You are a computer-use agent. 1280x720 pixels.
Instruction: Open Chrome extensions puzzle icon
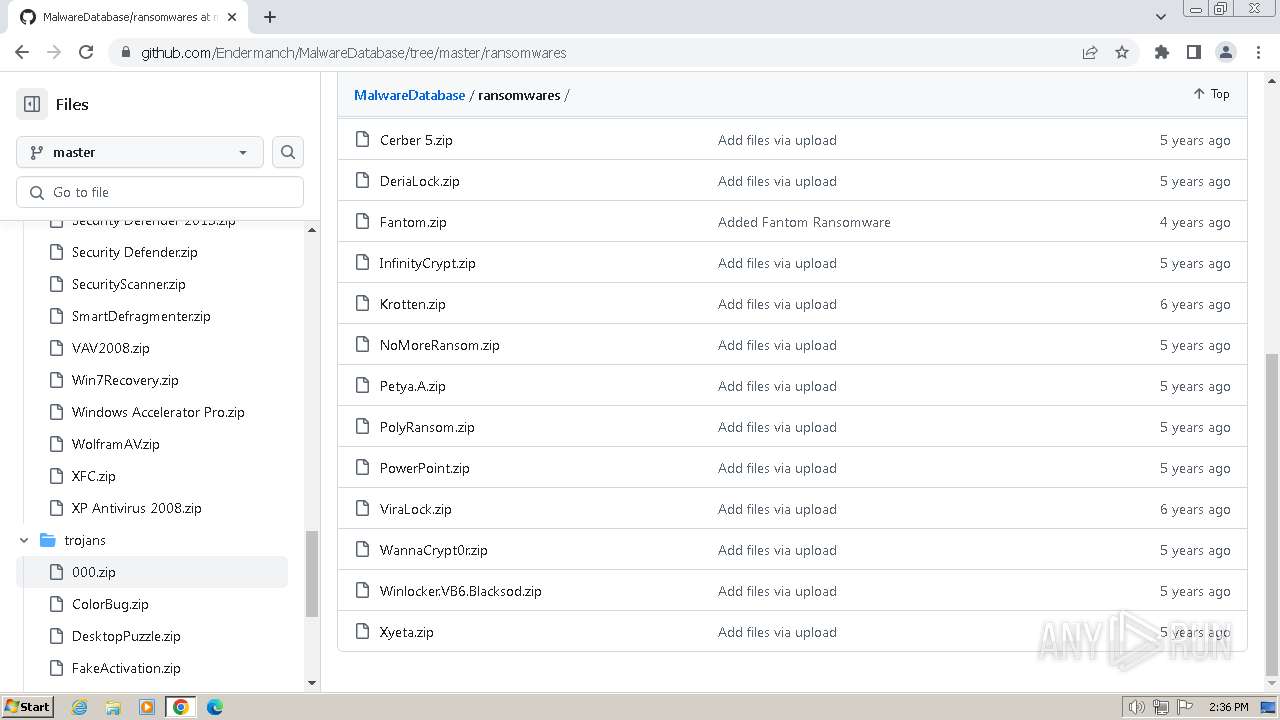point(1161,52)
